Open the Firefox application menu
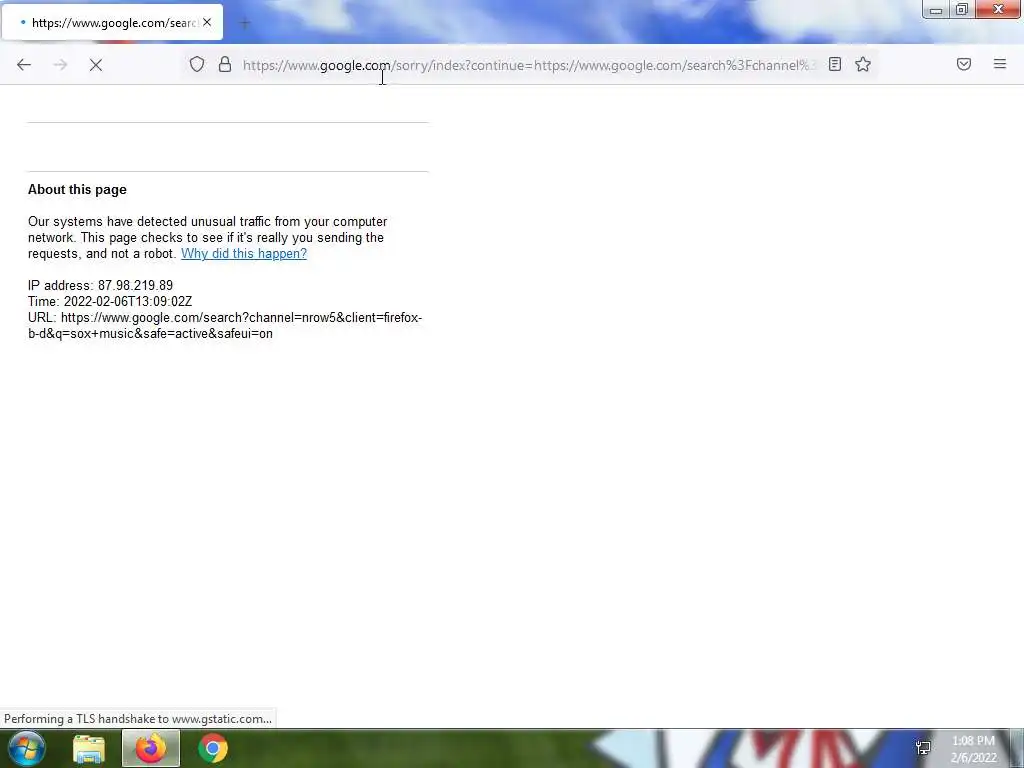The image size is (1024, 768). coord(1000,64)
